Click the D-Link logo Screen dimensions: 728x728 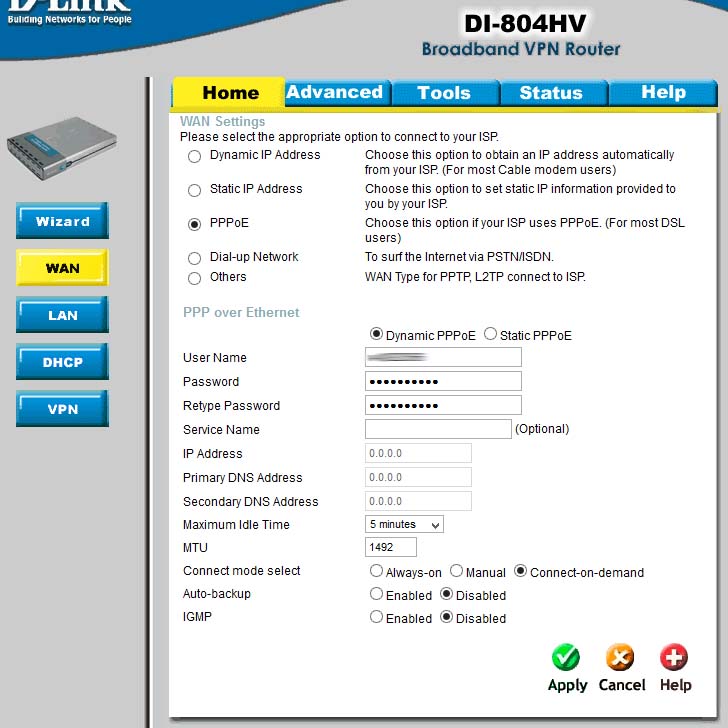(69, 12)
